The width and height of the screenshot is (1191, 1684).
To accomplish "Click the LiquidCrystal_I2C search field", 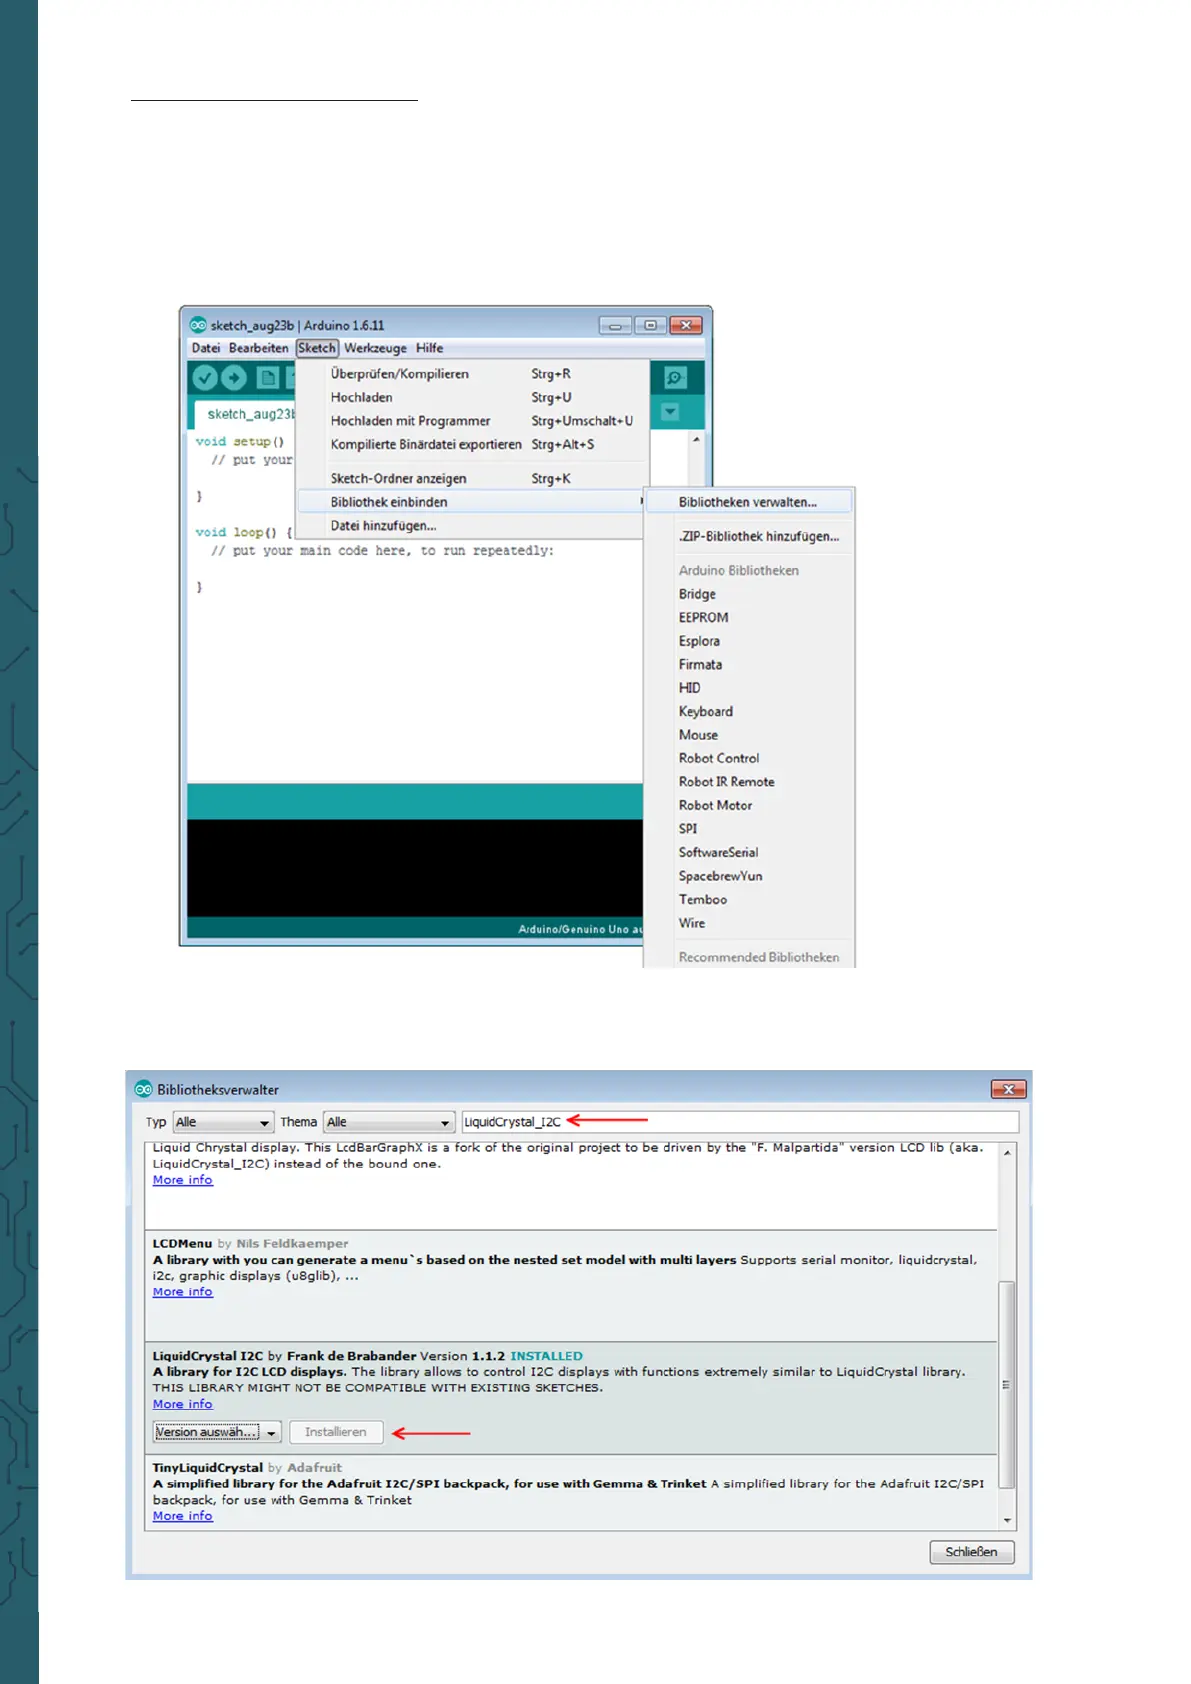I will (x=740, y=1122).
